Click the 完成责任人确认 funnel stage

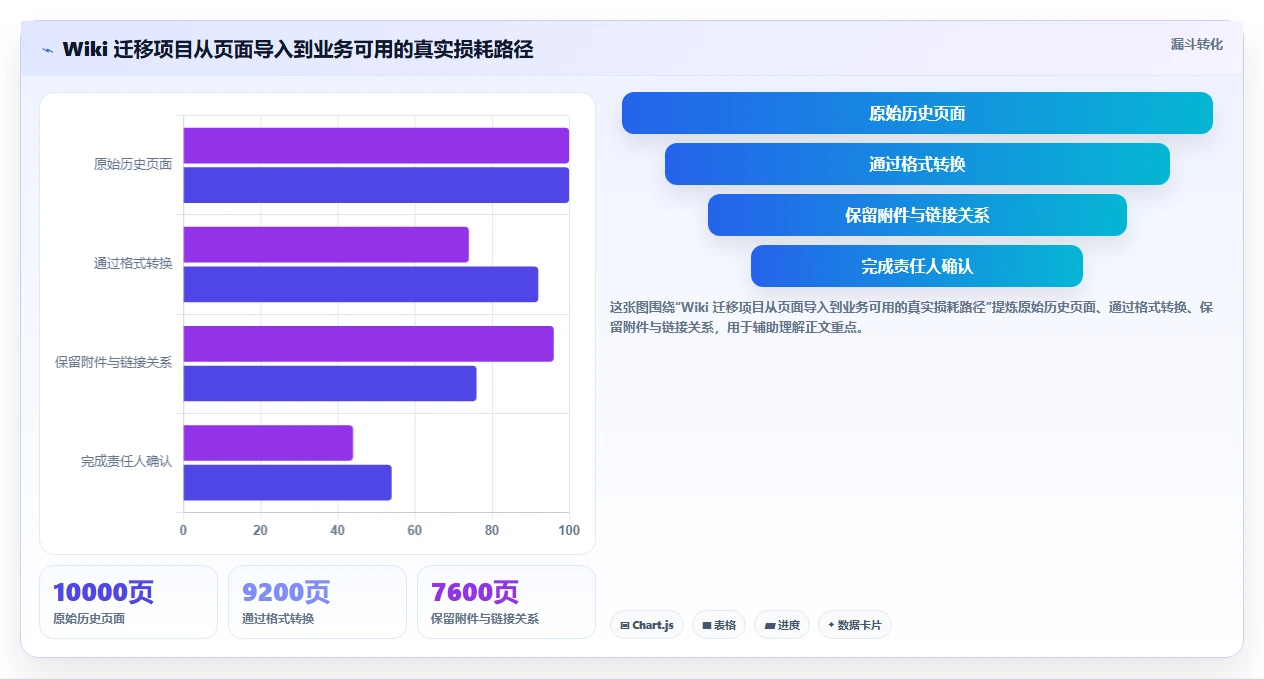click(917, 266)
